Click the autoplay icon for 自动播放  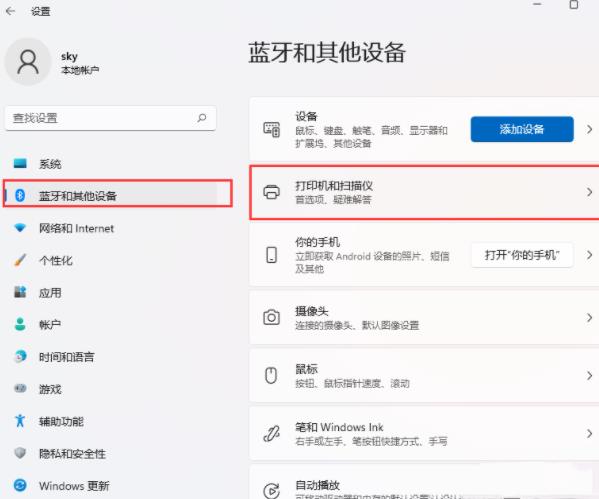pos(272,491)
